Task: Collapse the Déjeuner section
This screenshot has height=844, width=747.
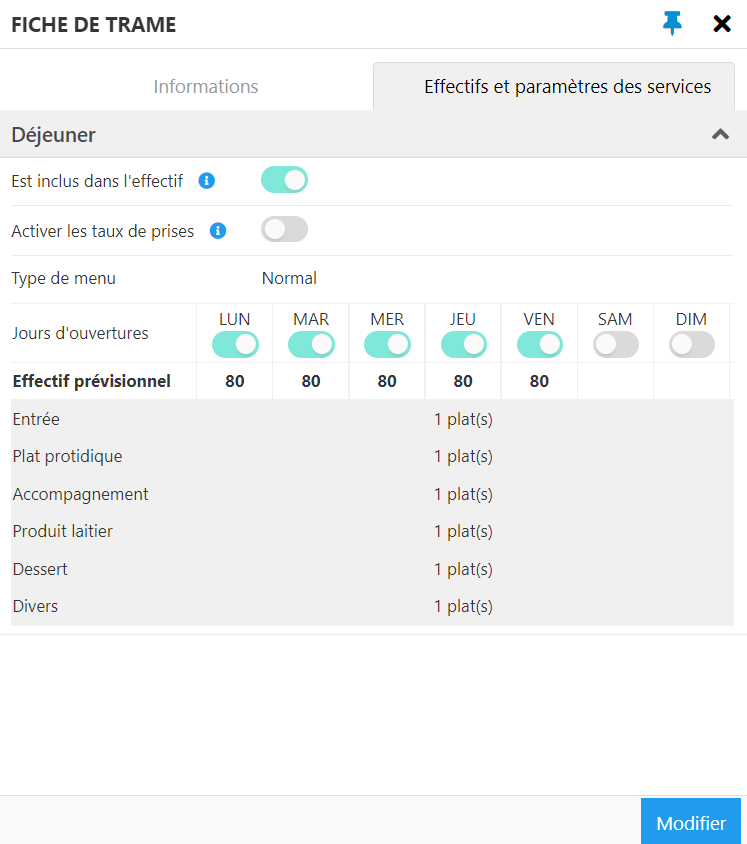Action: click(721, 134)
